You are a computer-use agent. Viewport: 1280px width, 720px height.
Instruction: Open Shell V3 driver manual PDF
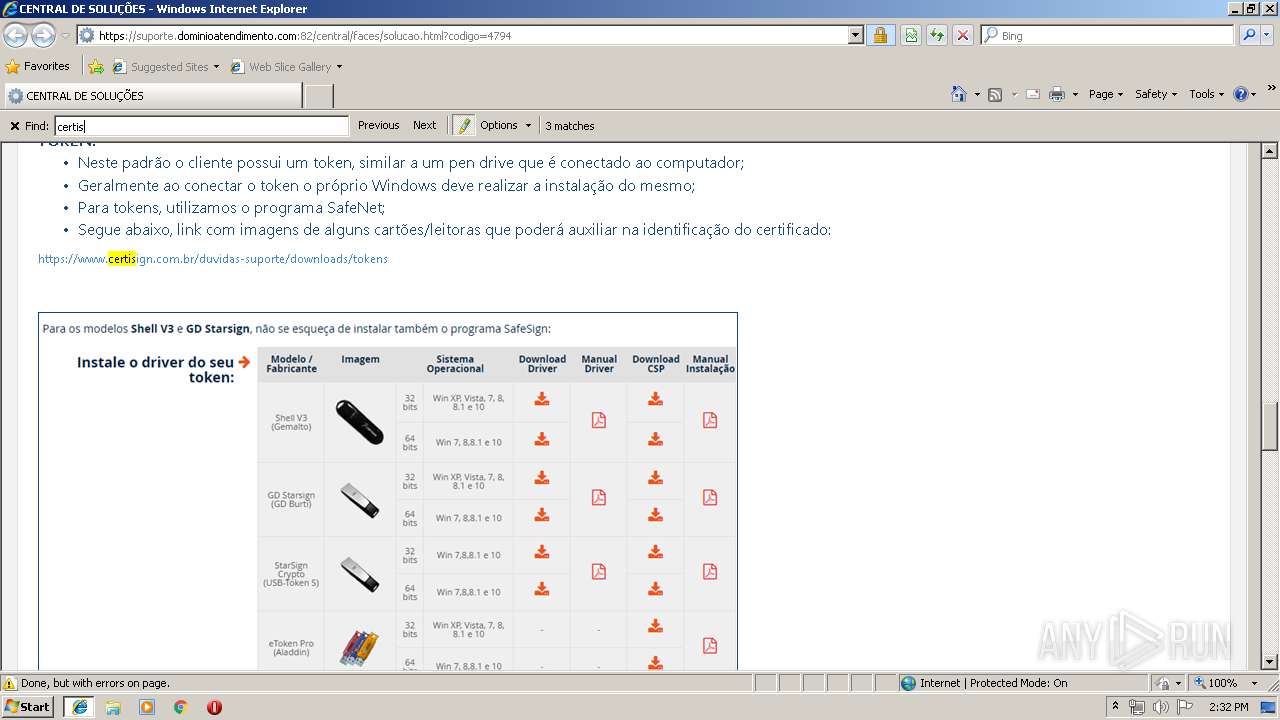[599, 420]
